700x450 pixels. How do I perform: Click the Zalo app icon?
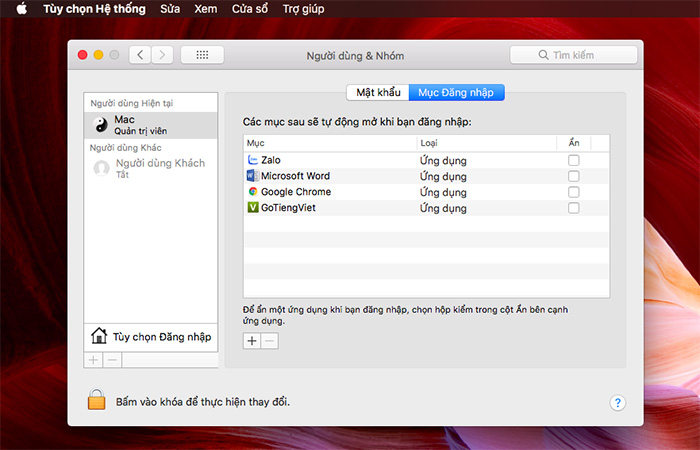(x=253, y=160)
